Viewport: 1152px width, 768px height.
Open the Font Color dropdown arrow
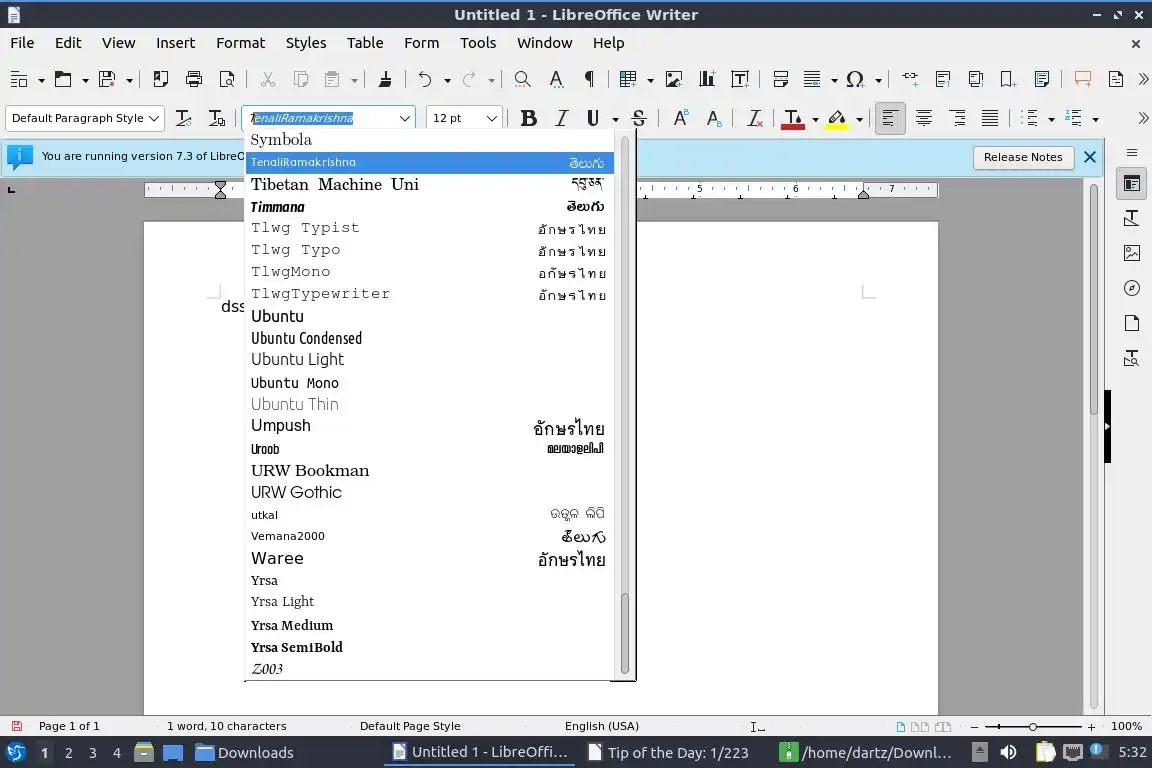[816, 119]
